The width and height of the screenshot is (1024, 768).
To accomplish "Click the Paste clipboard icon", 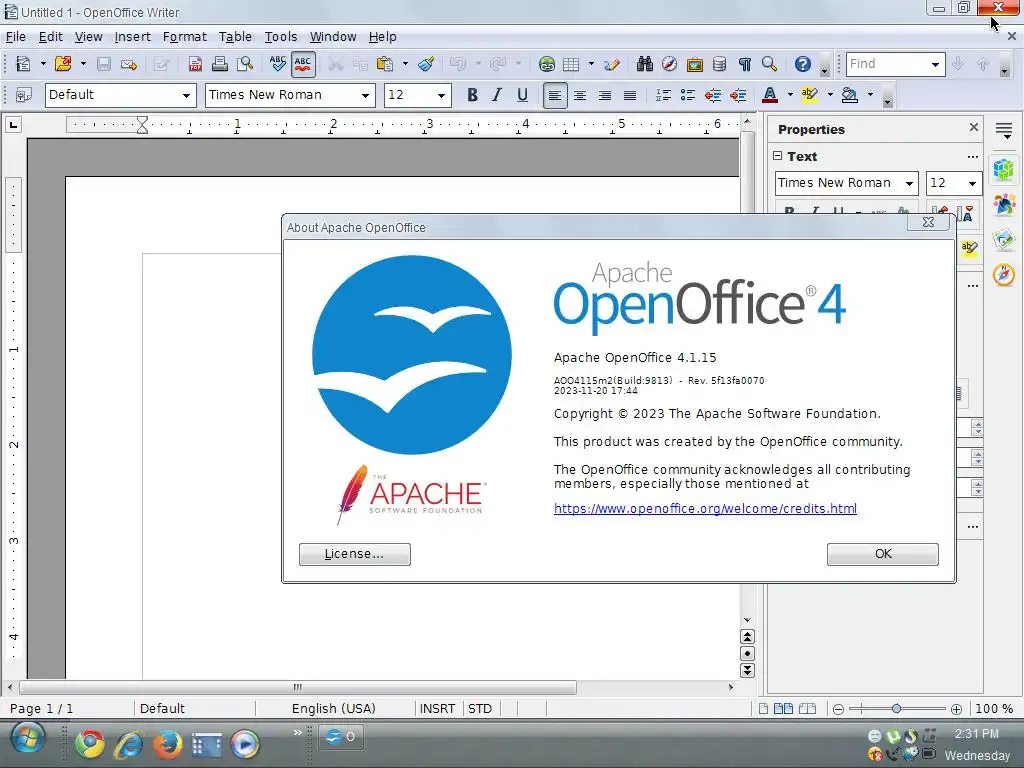I will (385, 64).
